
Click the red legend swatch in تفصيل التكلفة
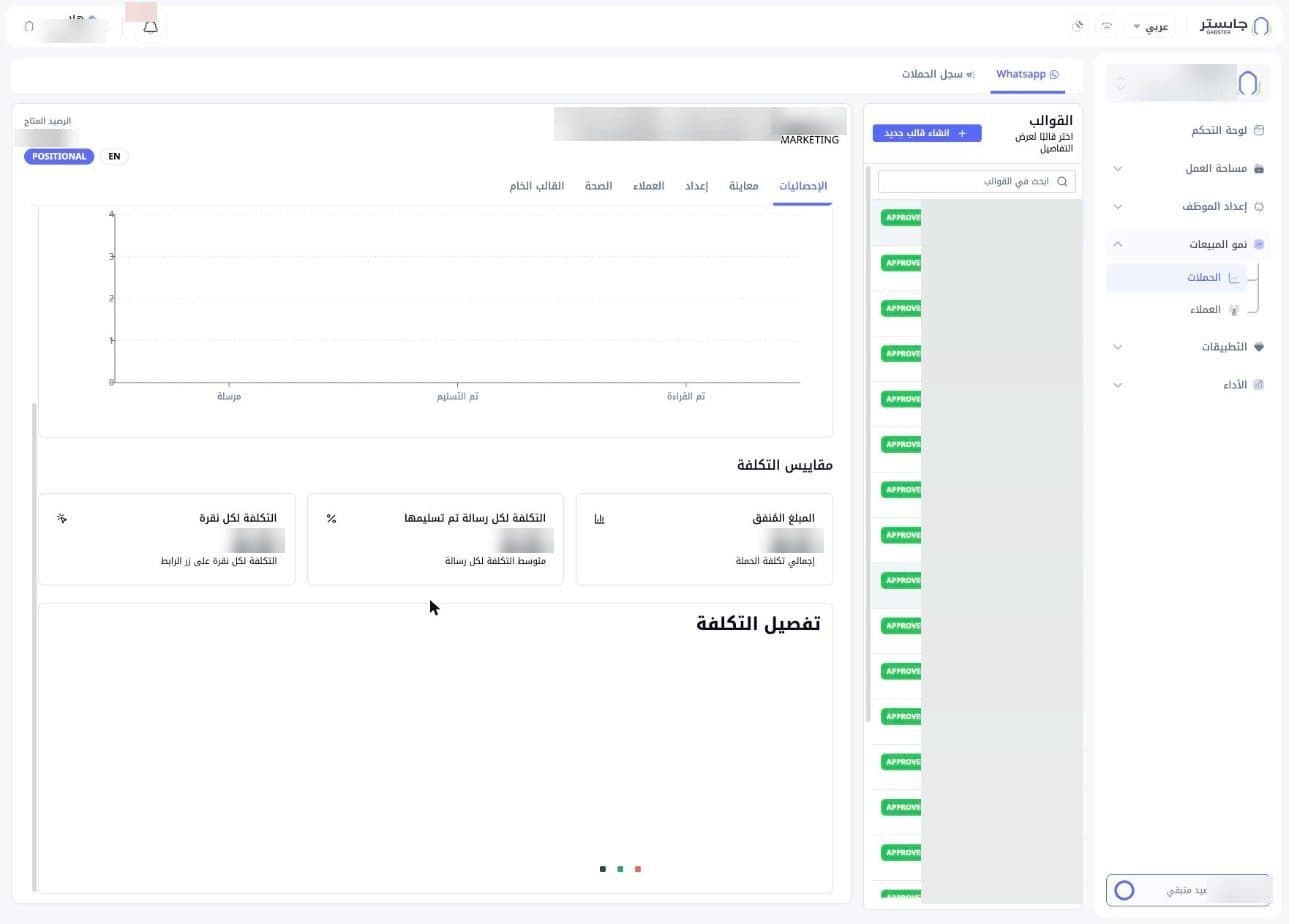(x=638, y=869)
